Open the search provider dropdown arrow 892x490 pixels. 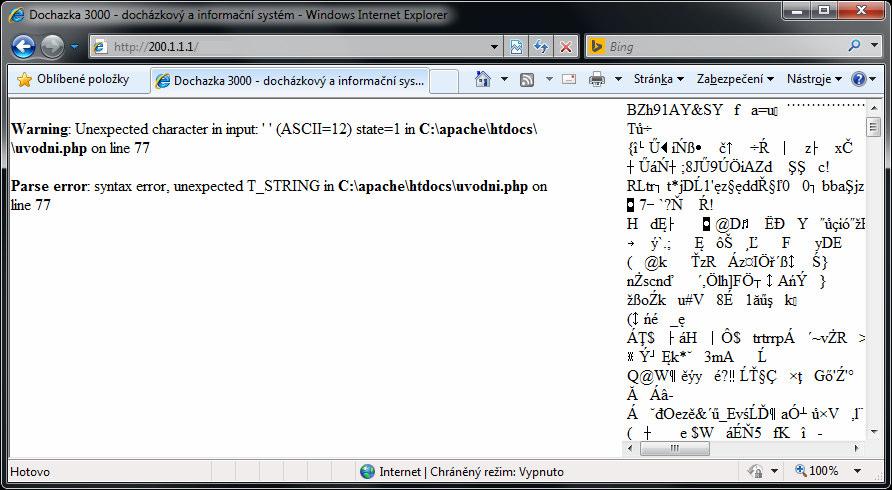[x=874, y=46]
